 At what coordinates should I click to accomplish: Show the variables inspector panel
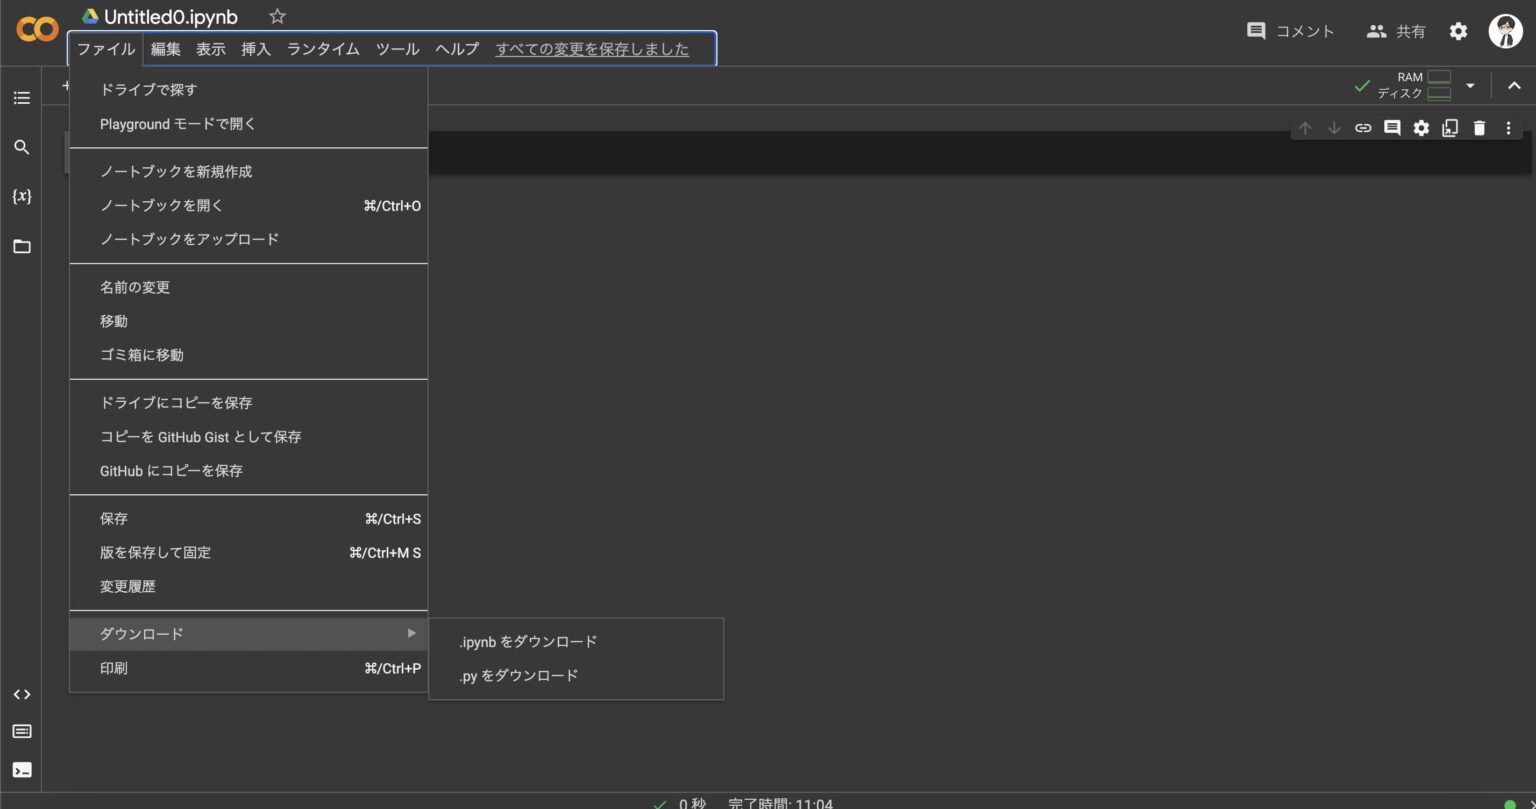tap(22, 196)
